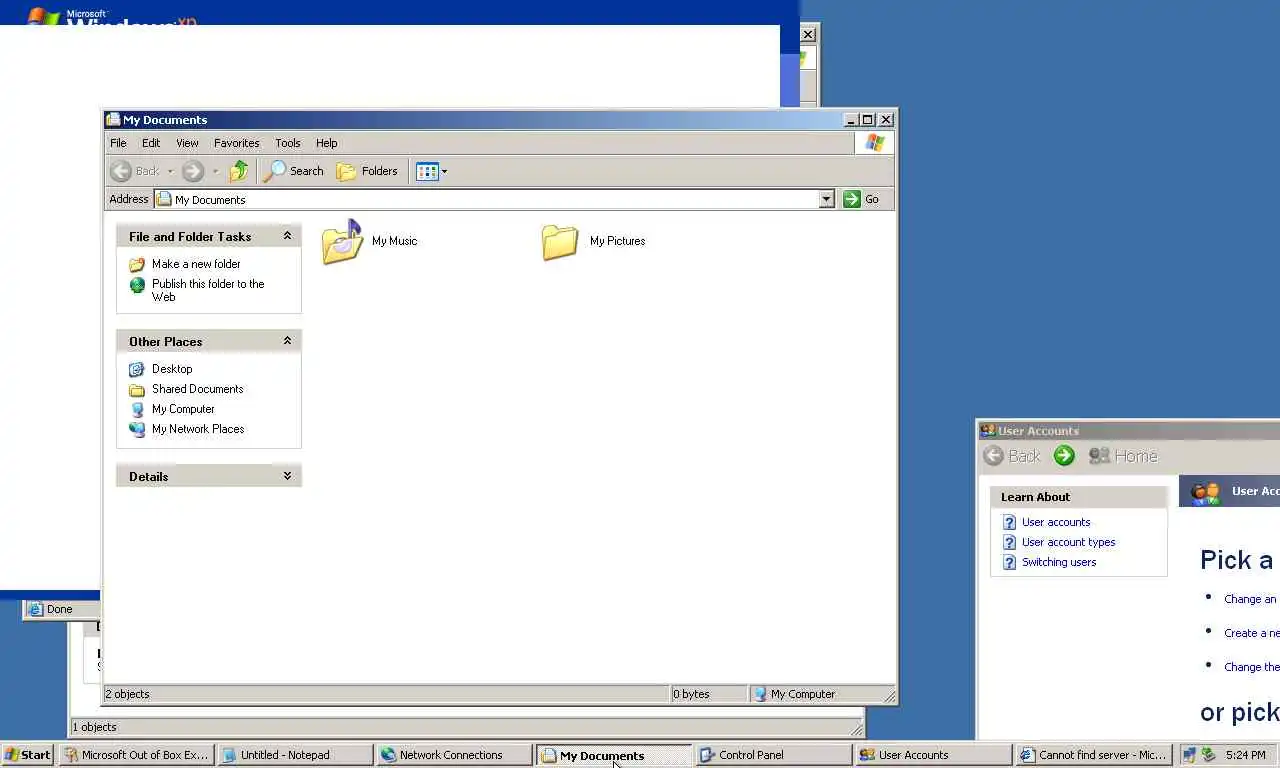
Task: Open the Forward history dropdown arrow
Action: pos(215,171)
